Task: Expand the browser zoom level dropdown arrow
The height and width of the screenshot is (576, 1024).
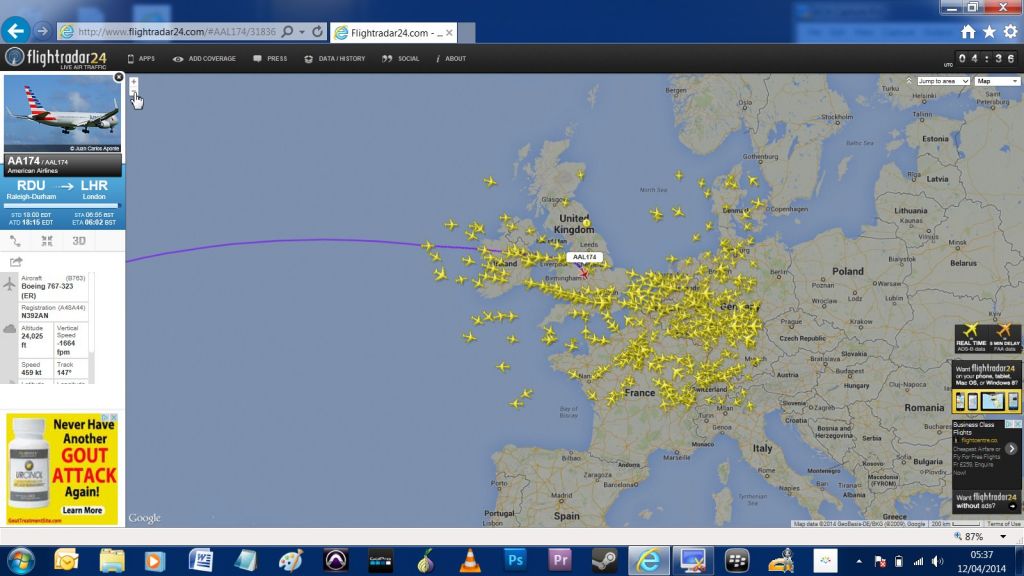Action: [1003, 536]
